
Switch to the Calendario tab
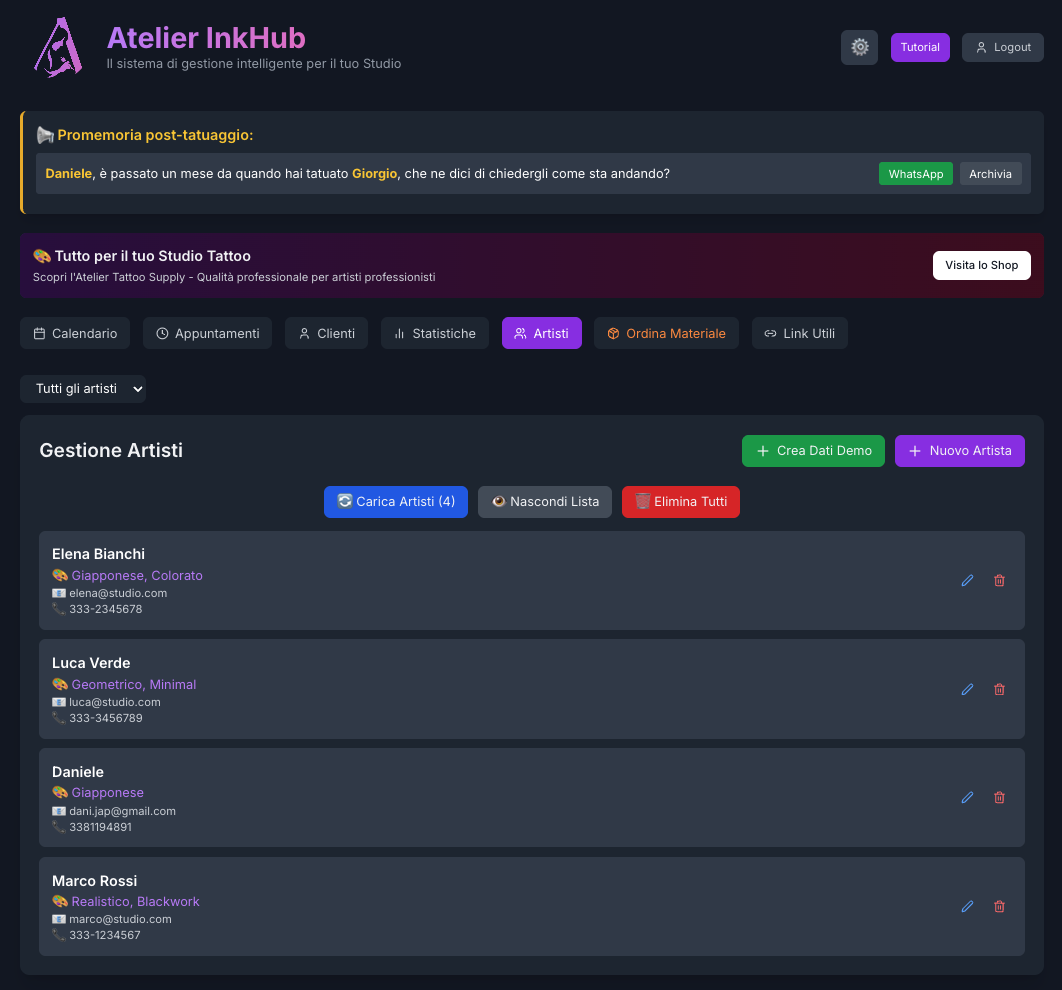pos(75,333)
